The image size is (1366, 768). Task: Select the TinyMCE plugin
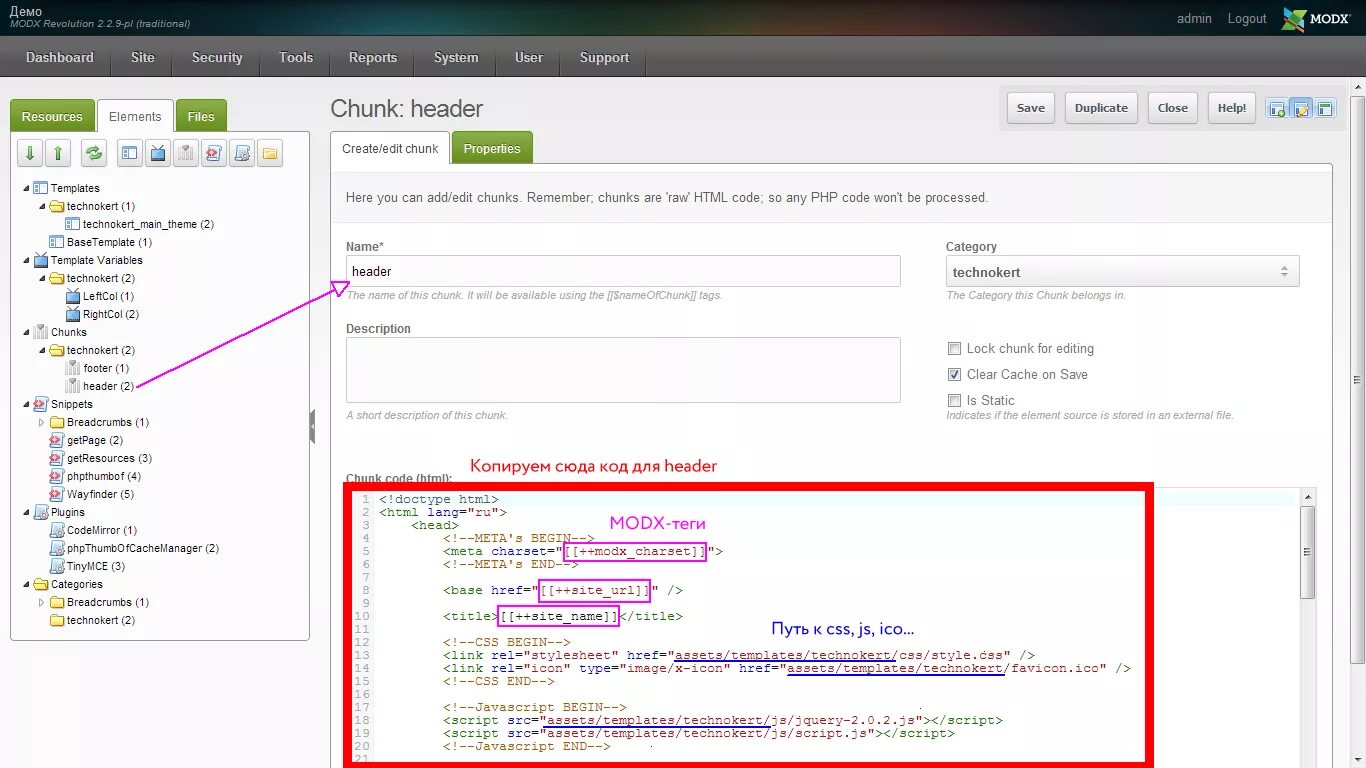coord(96,566)
